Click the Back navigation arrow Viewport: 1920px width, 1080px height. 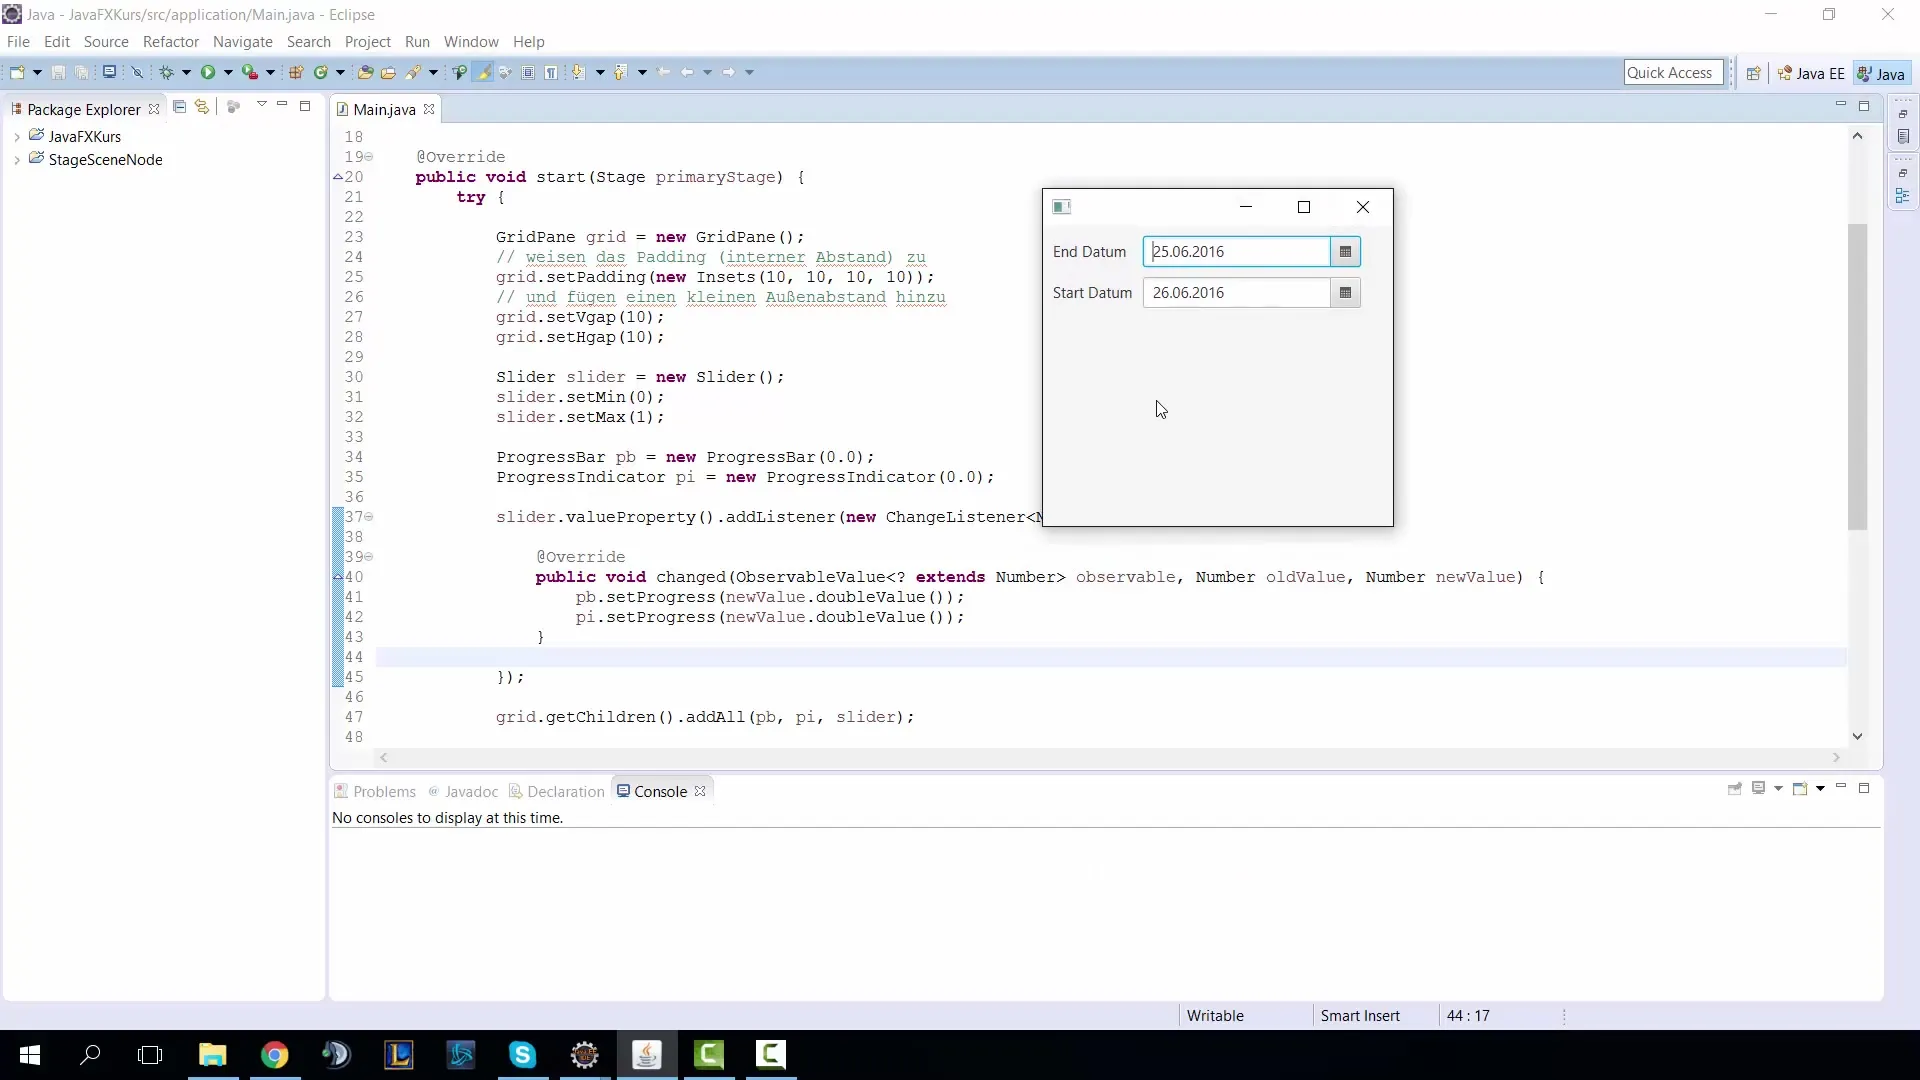pos(687,72)
